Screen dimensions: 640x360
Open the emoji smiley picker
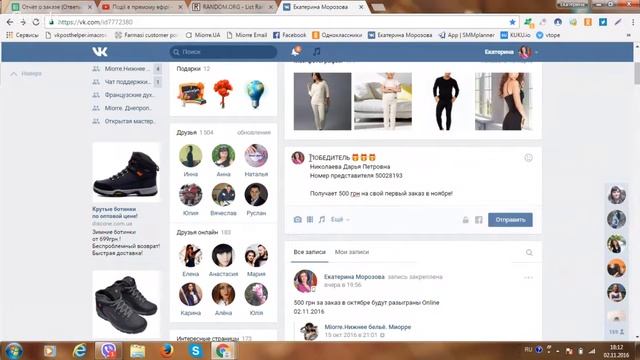[x=528, y=158]
